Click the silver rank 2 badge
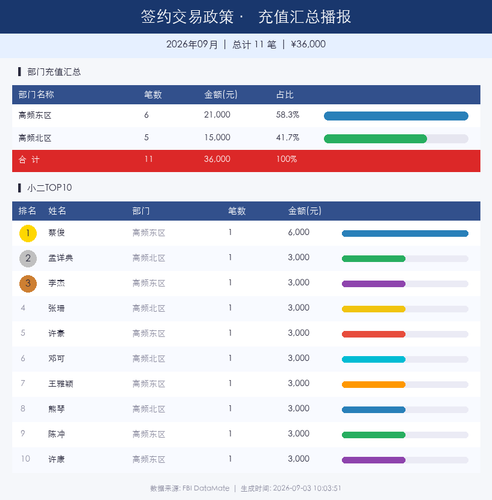This screenshot has height=500, width=492. tap(28, 258)
